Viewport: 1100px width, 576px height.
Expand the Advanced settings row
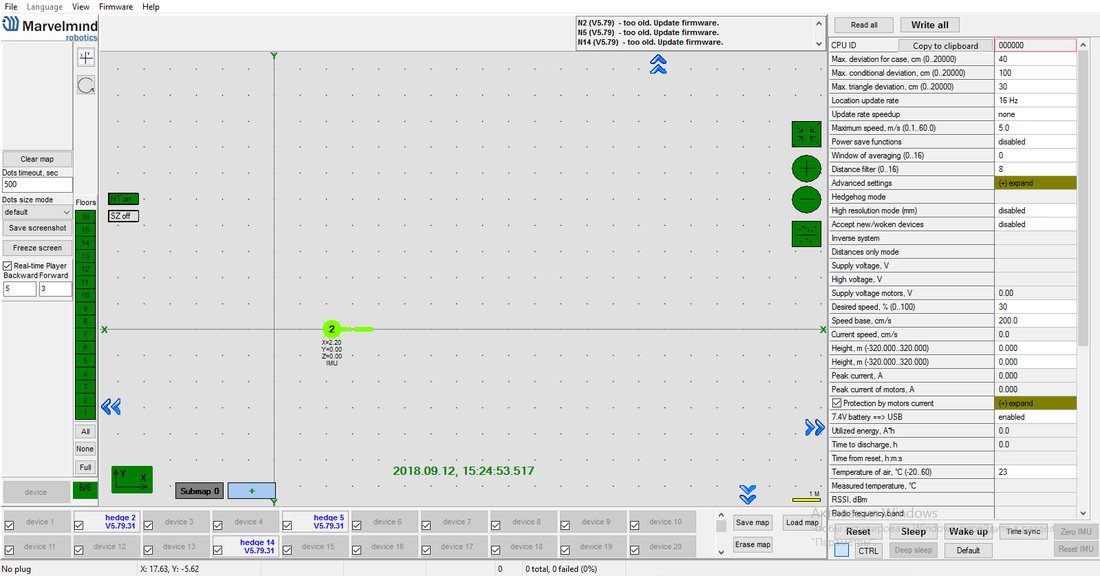[1035, 183]
